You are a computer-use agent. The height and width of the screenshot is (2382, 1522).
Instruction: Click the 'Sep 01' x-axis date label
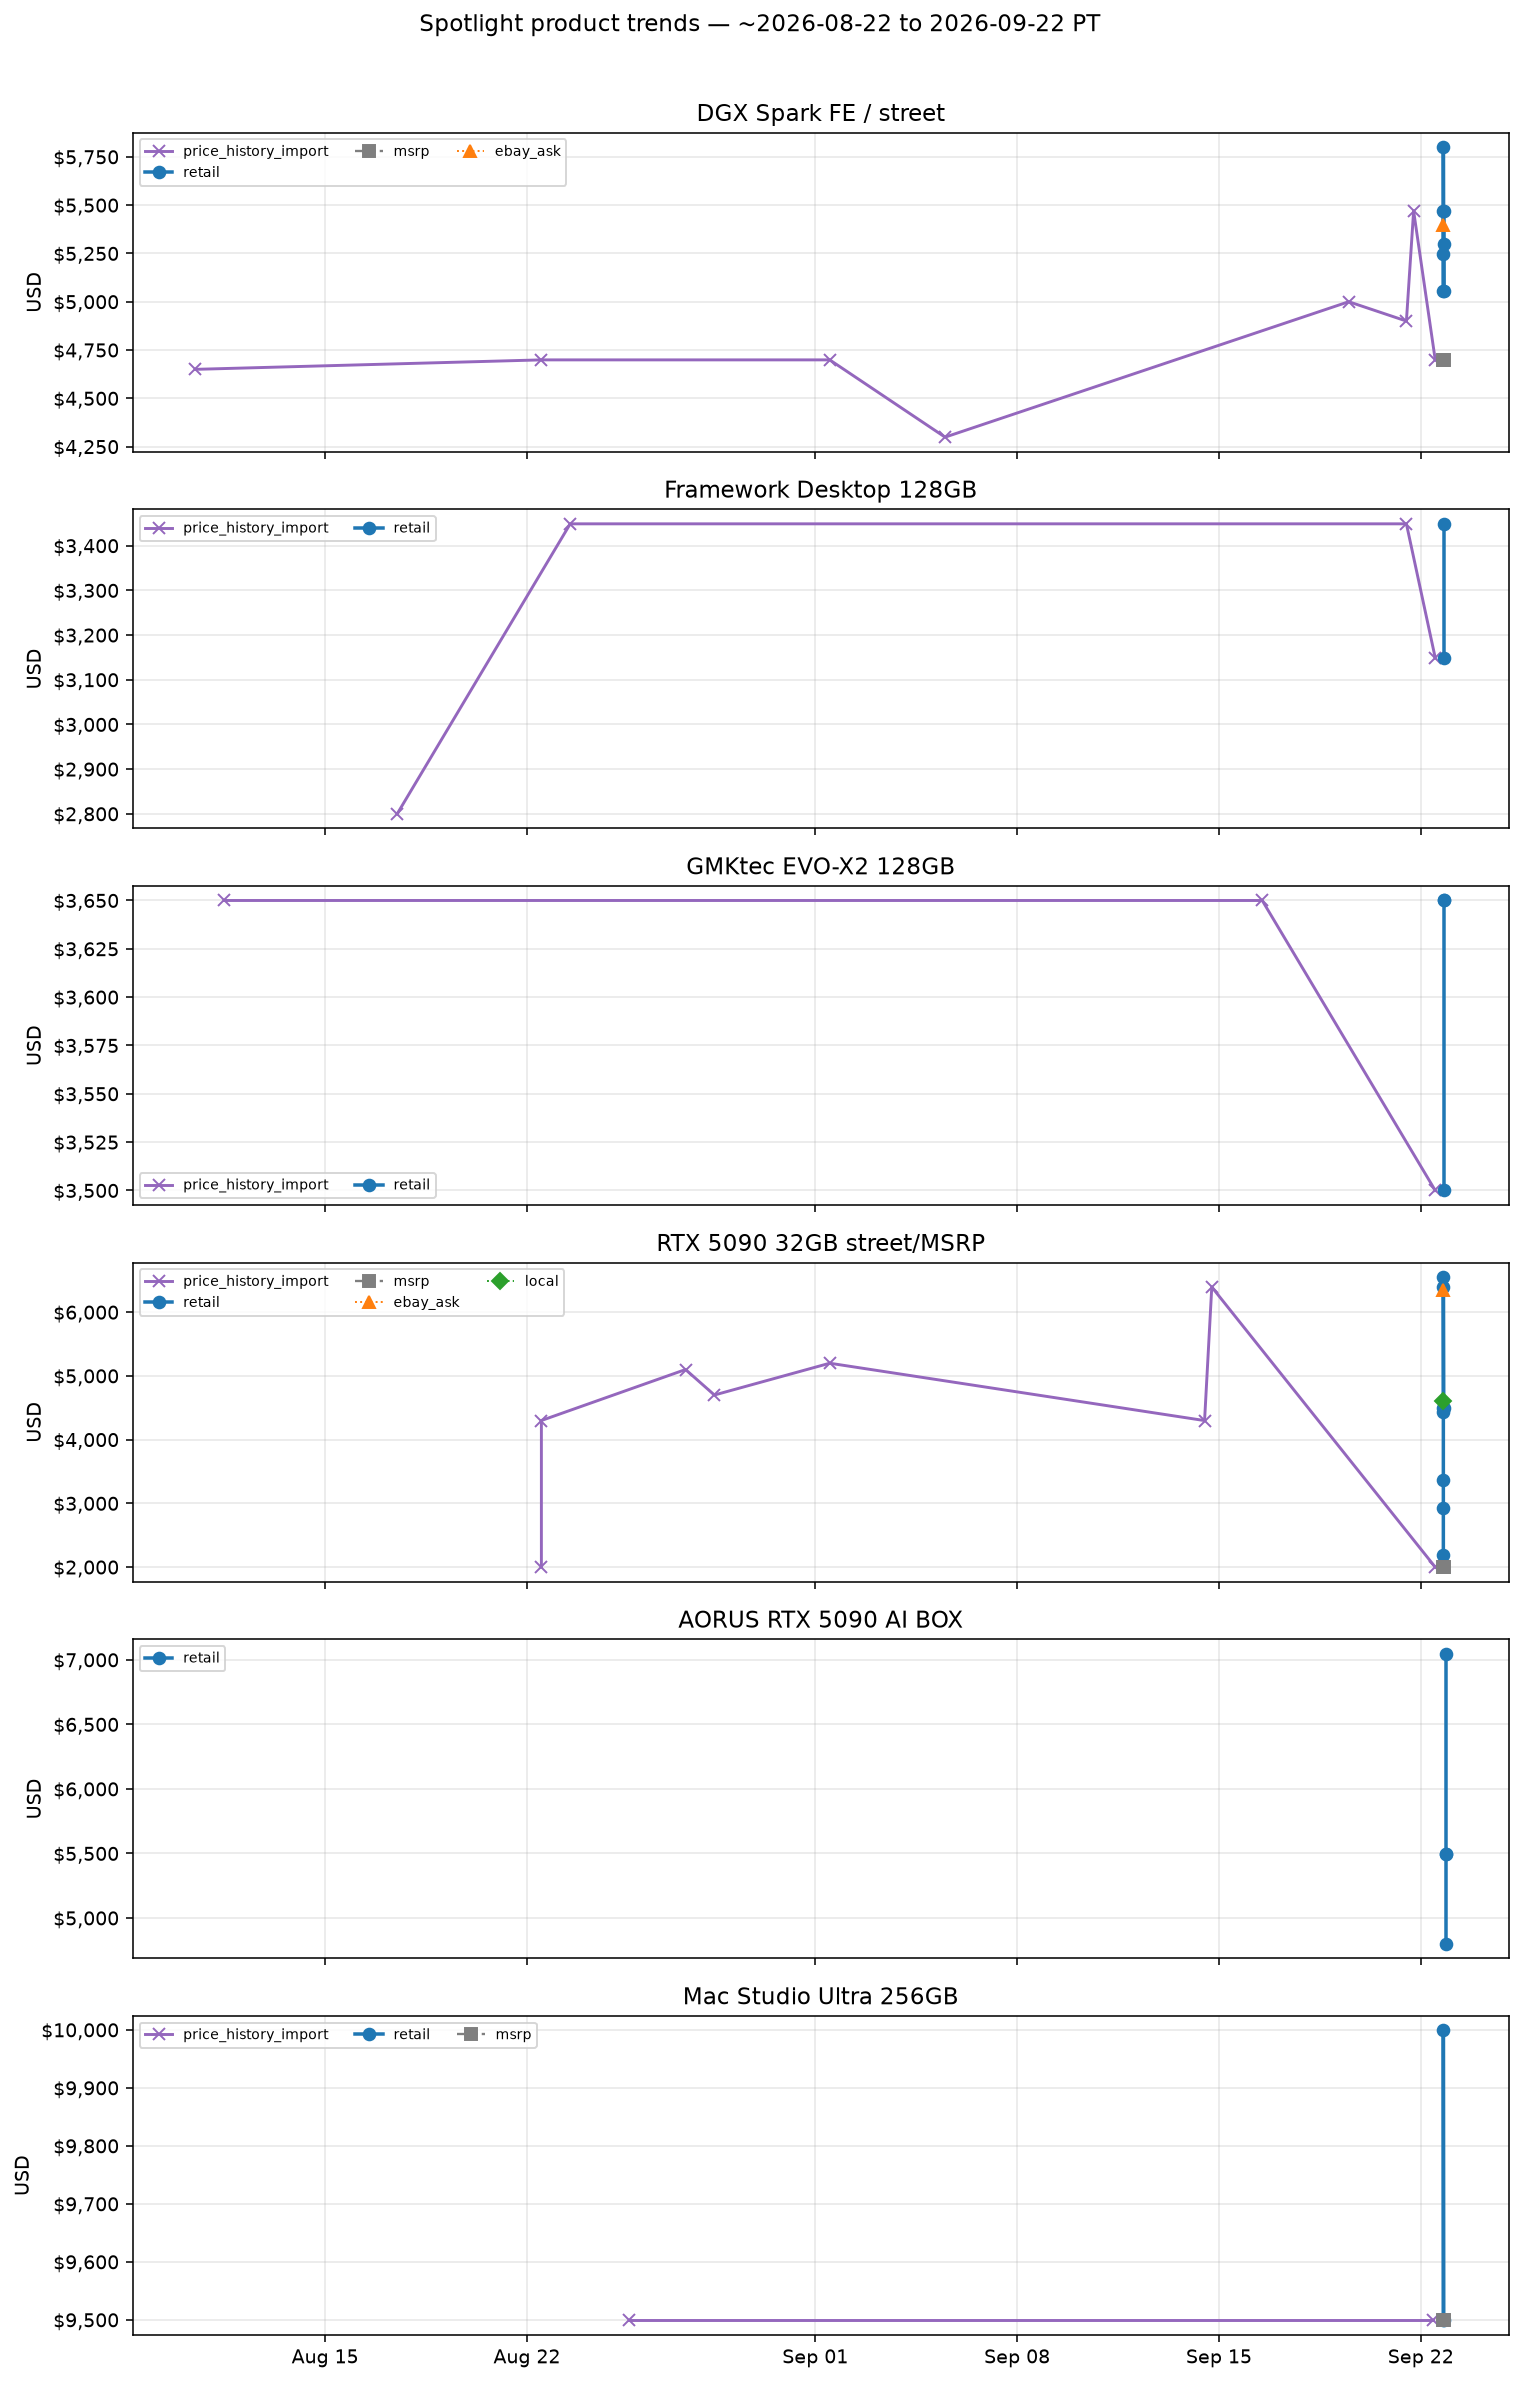[x=815, y=2357]
